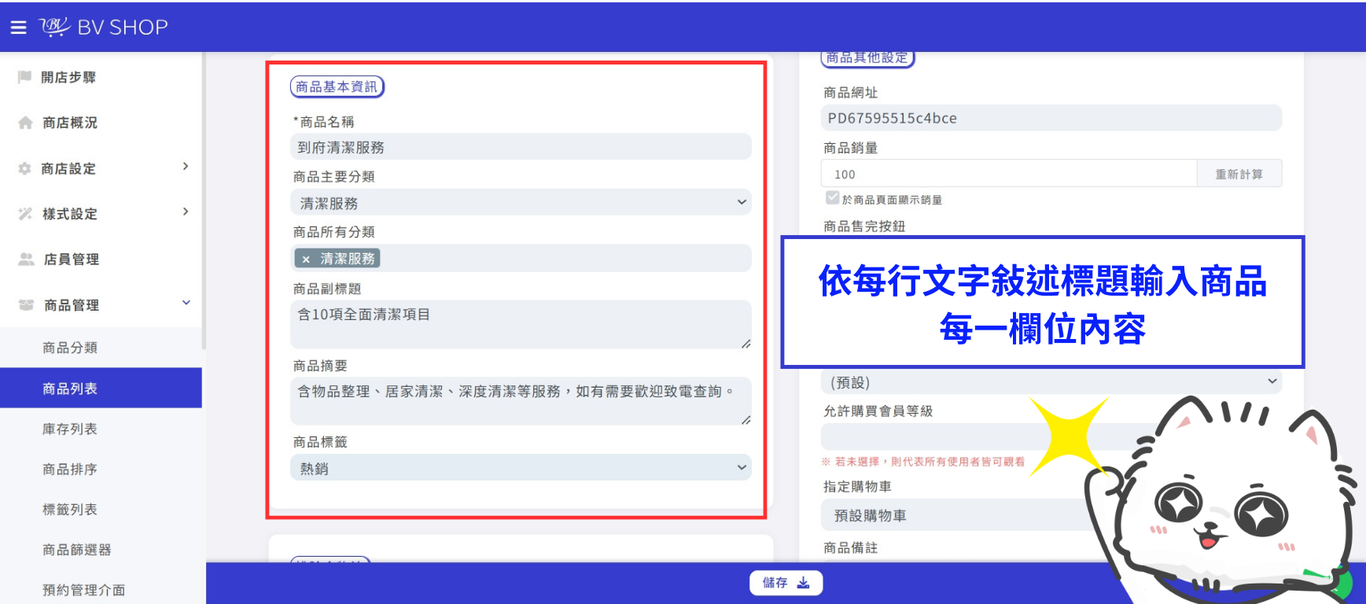
Task: Click the flag icon beside 開店步驟
Action: pyautogui.click(x=25, y=77)
